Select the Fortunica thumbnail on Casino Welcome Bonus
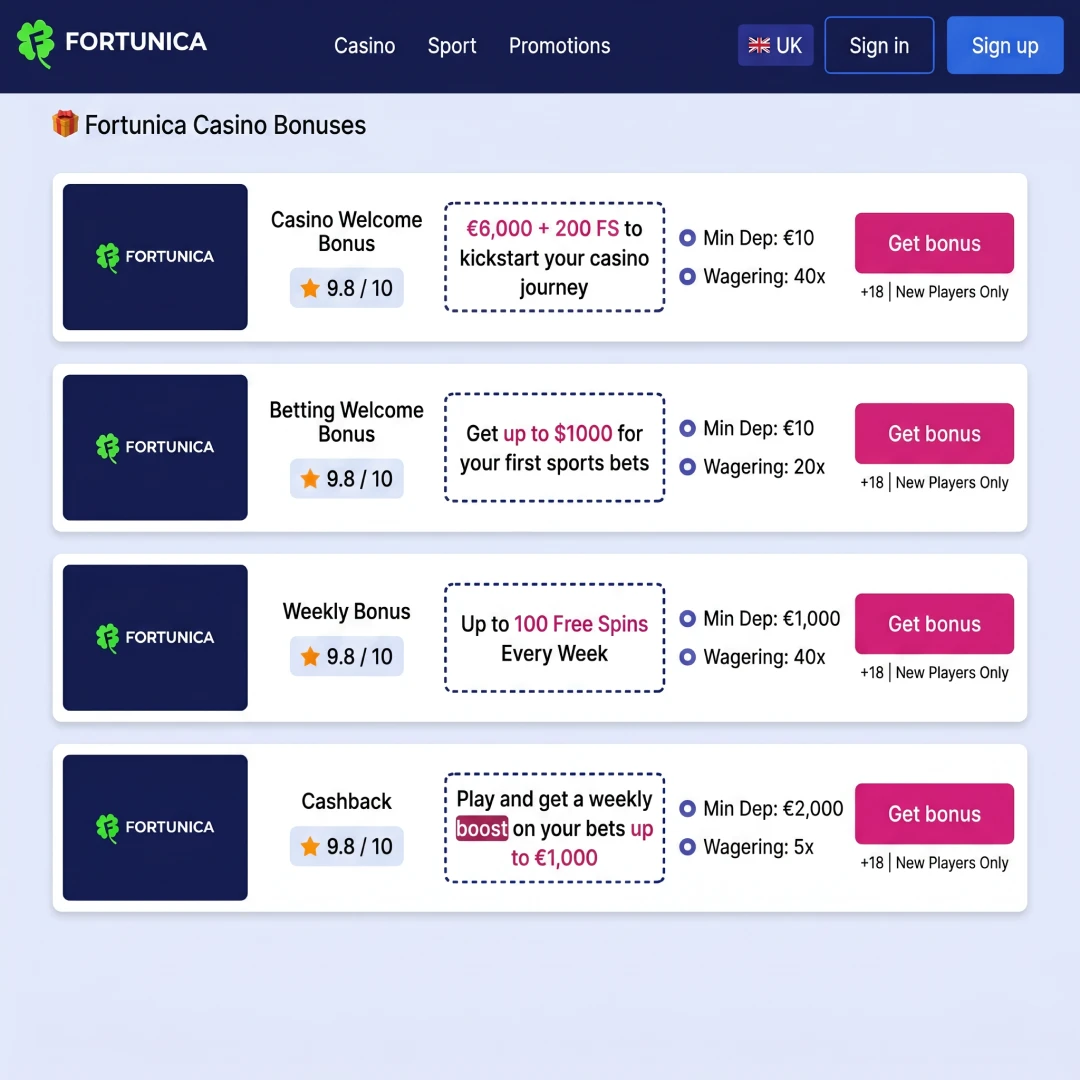 coord(154,256)
